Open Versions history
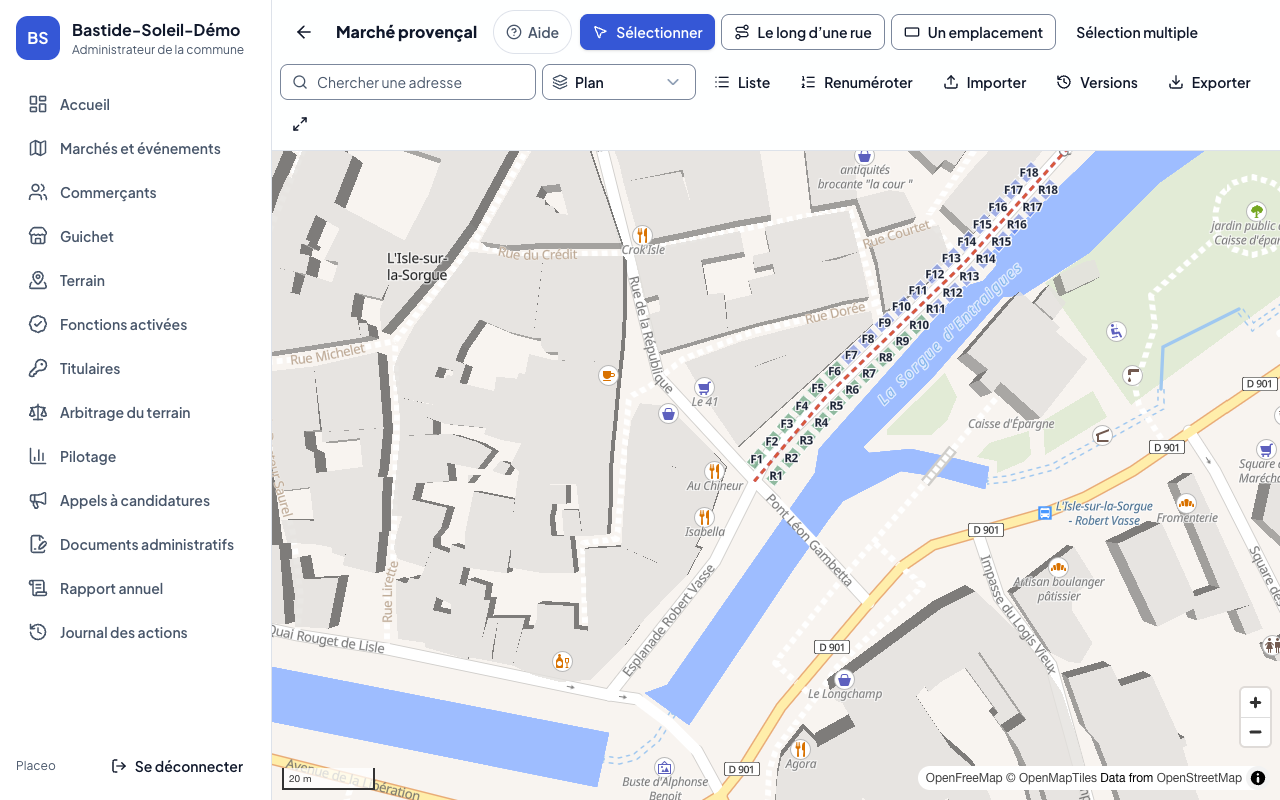 coord(1097,82)
